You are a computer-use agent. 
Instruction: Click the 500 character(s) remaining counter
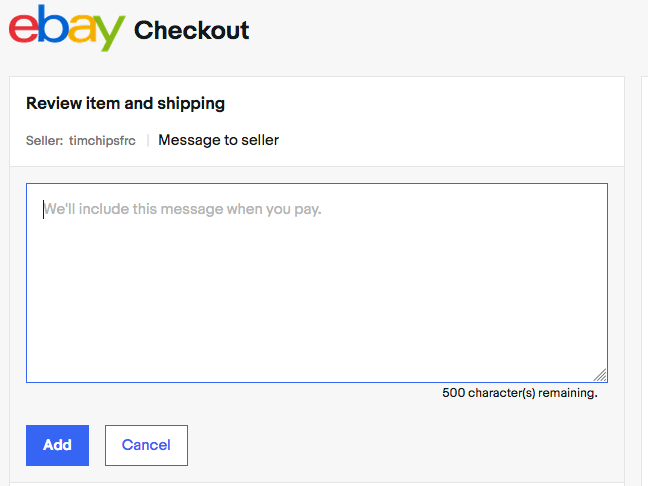pyautogui.click(x=519, y=393)
